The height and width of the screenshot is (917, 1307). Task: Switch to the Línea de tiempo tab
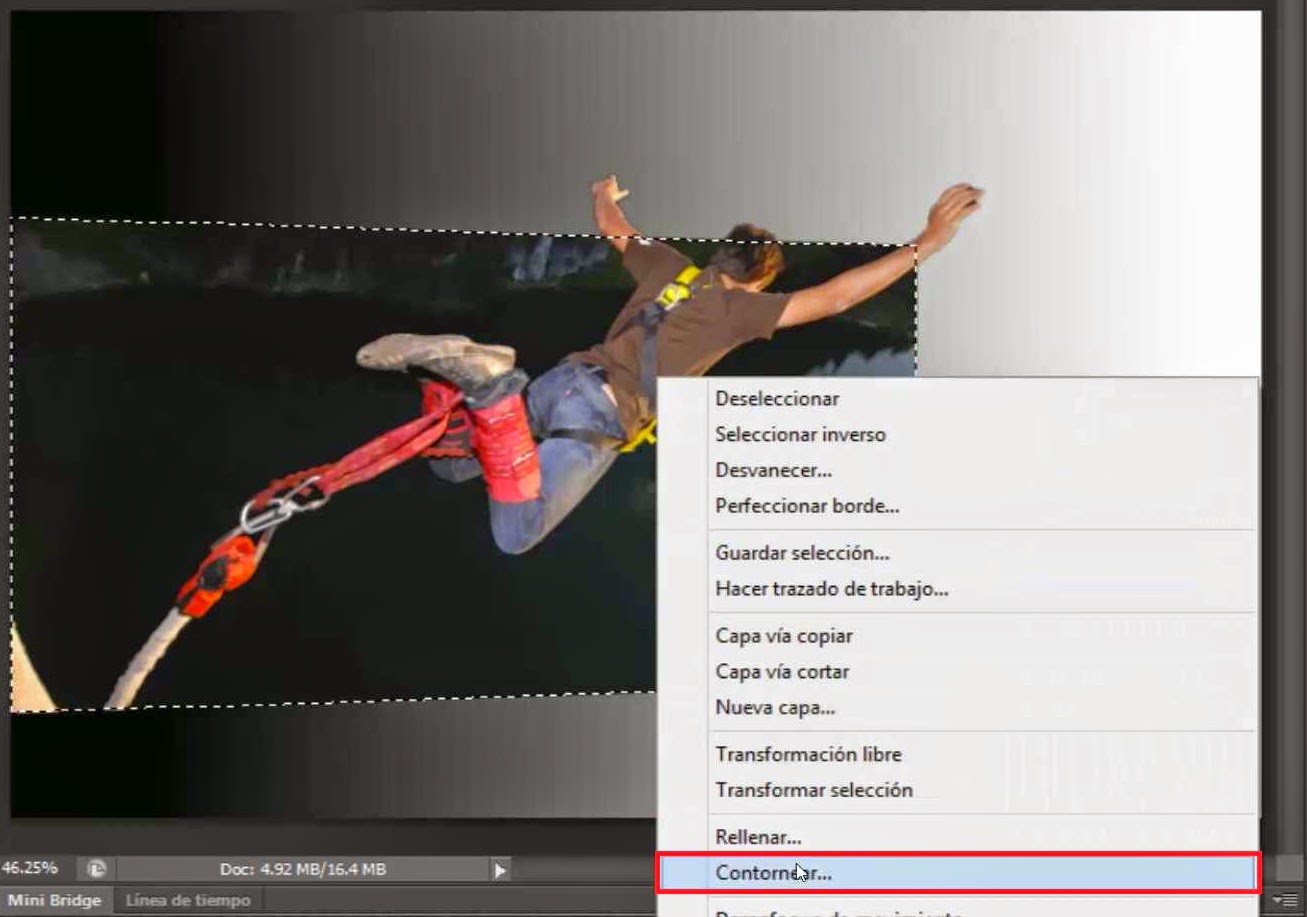tap(187, 900)
